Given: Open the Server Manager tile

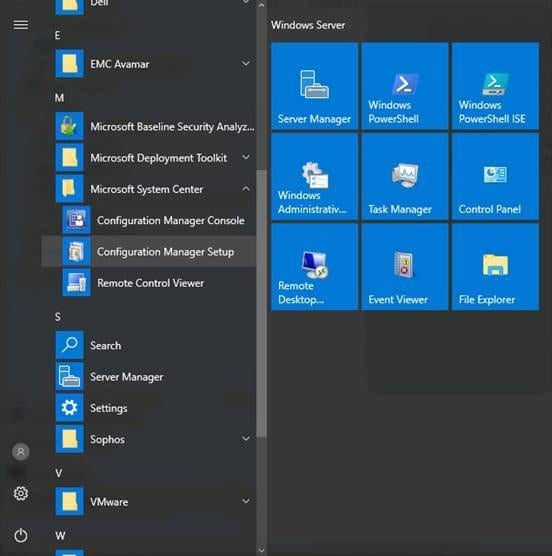Looking at the screenshot, I should click(x=314, y=86).
